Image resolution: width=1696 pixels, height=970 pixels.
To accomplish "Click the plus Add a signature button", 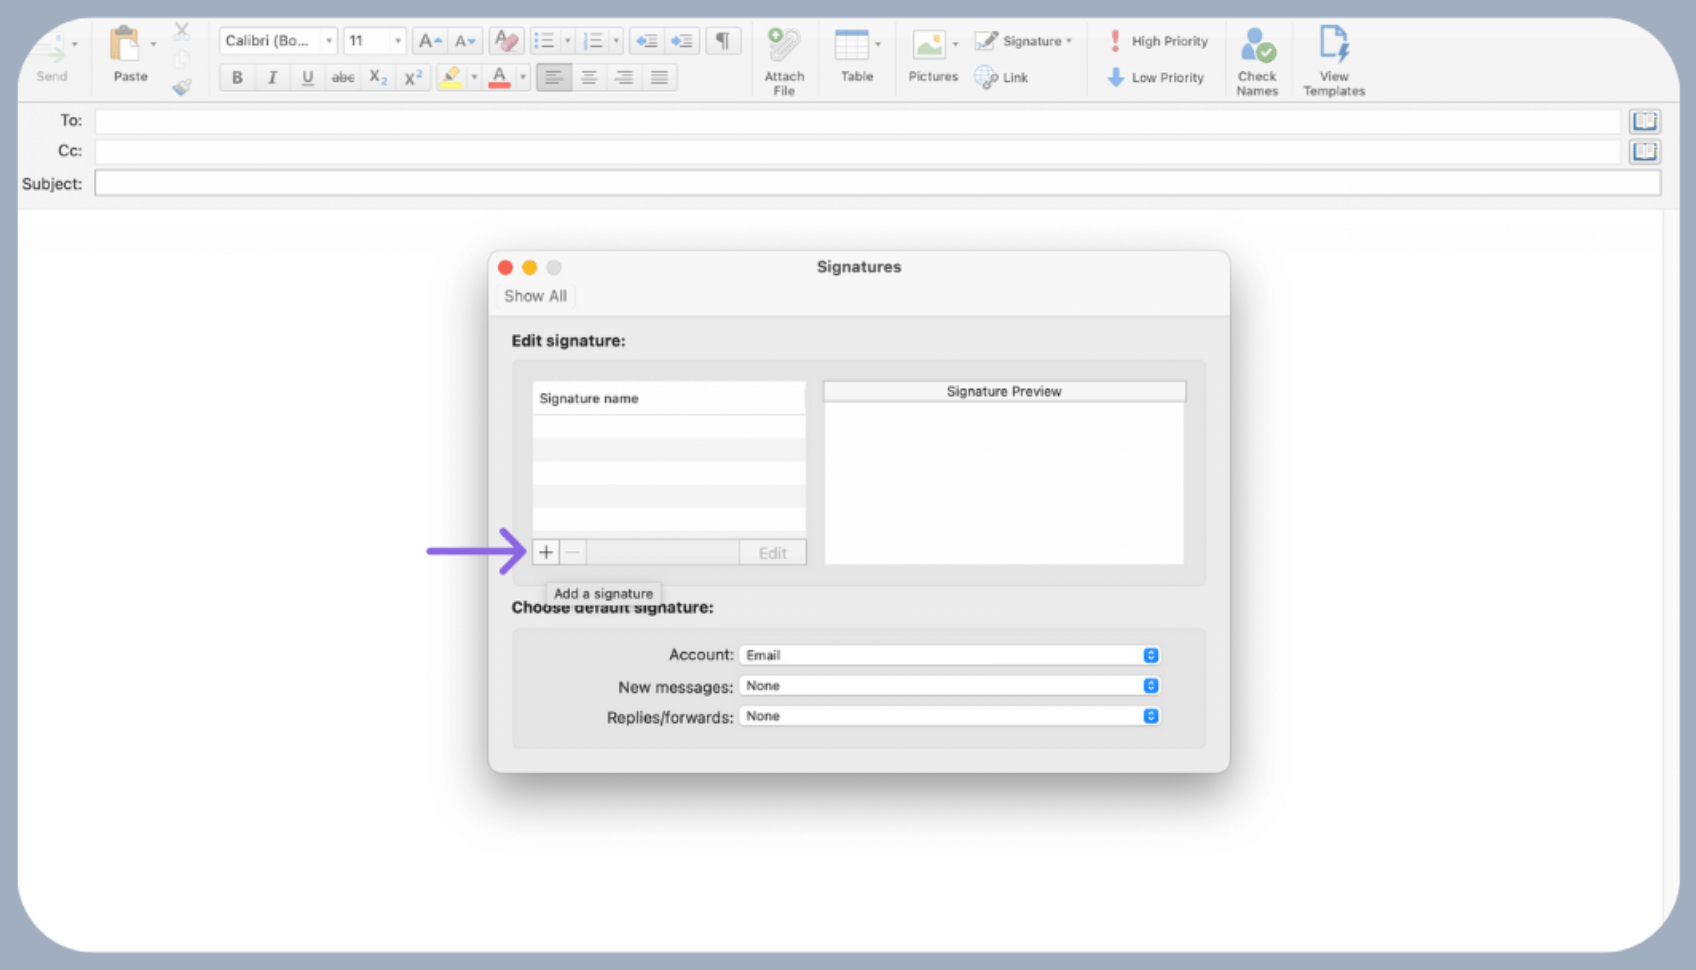I will (546, 552).
